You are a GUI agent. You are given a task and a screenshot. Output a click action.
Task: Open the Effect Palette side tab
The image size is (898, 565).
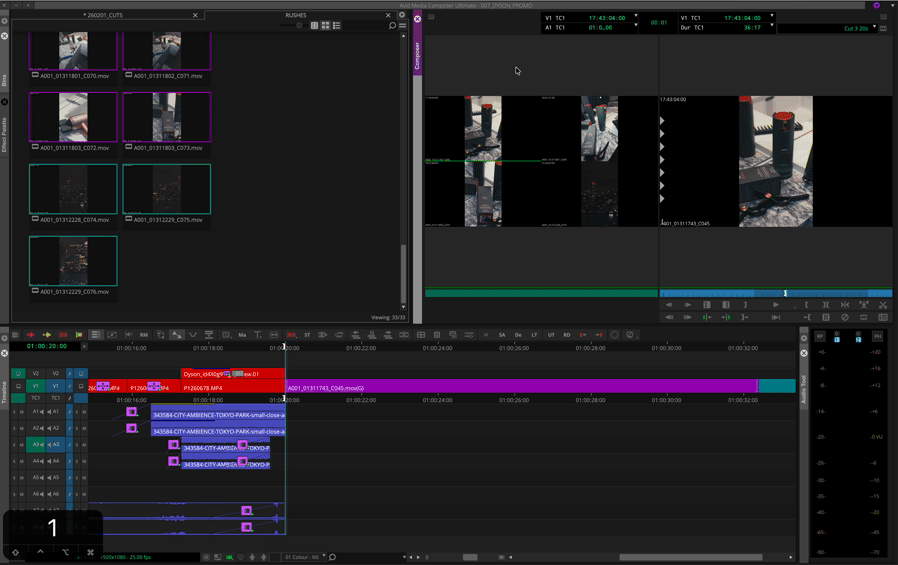click(x=4, y=135)
